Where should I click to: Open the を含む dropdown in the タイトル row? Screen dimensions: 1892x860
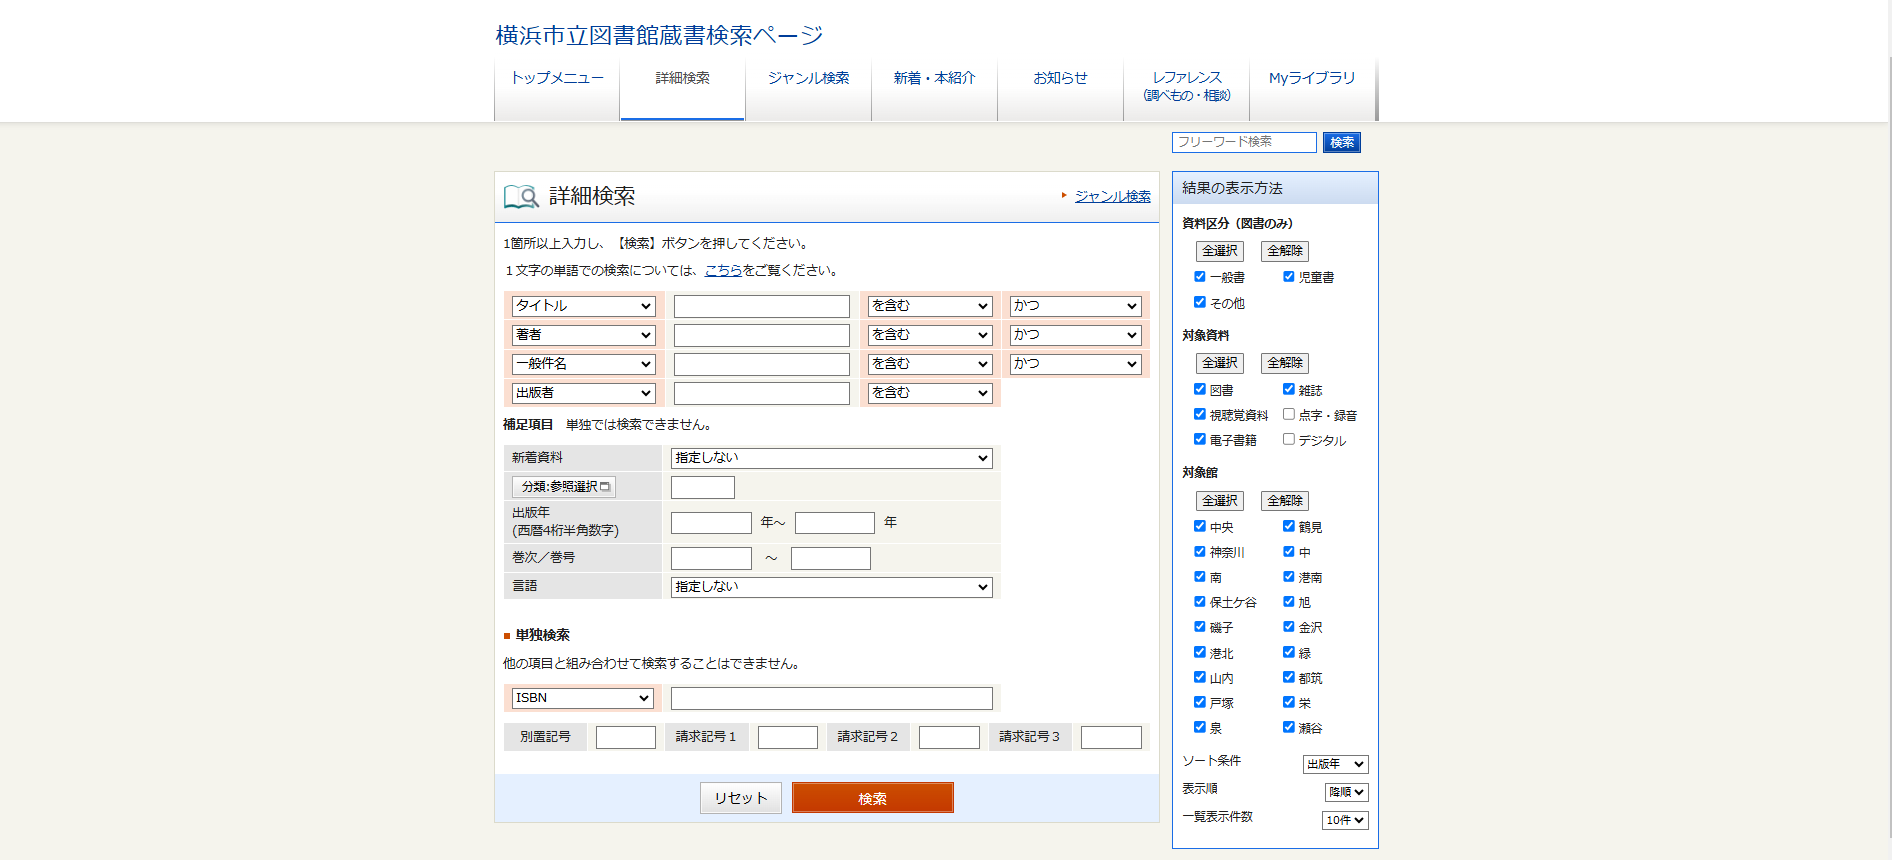[930, 306]
